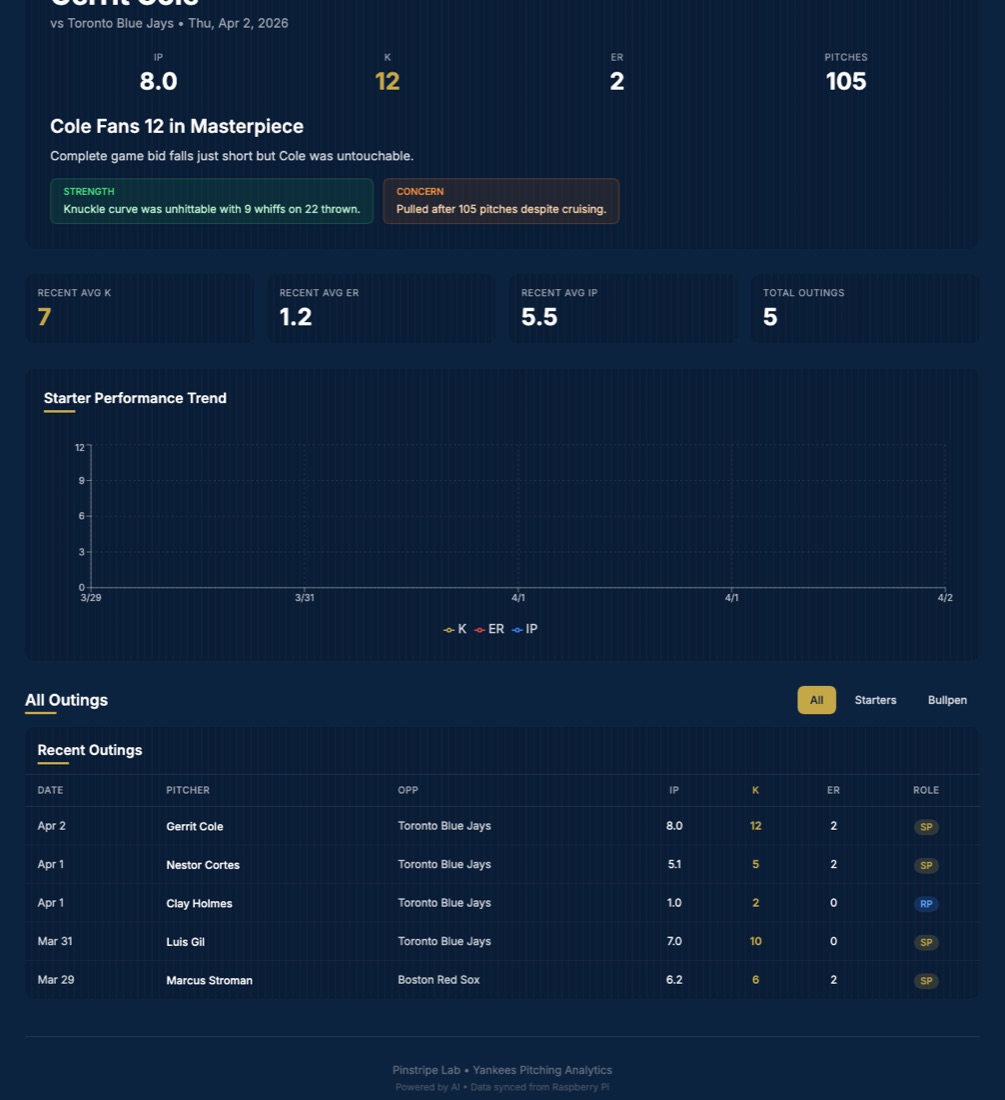The height and width of the screenshot is (1100, 1005).
Task: Click K value 10 in Luis Gil row
Action: pyautogui.click(x=755, y=941)
